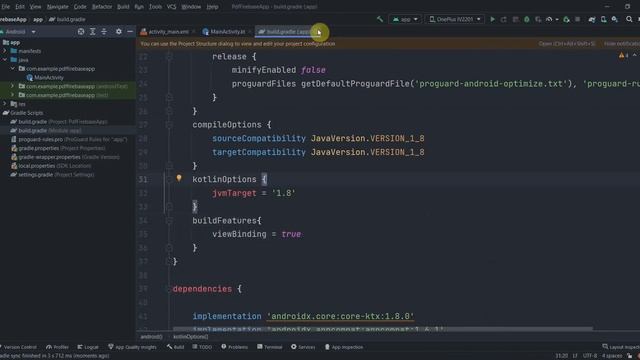
Task: Open gradle.properties file
Action: 58,148
